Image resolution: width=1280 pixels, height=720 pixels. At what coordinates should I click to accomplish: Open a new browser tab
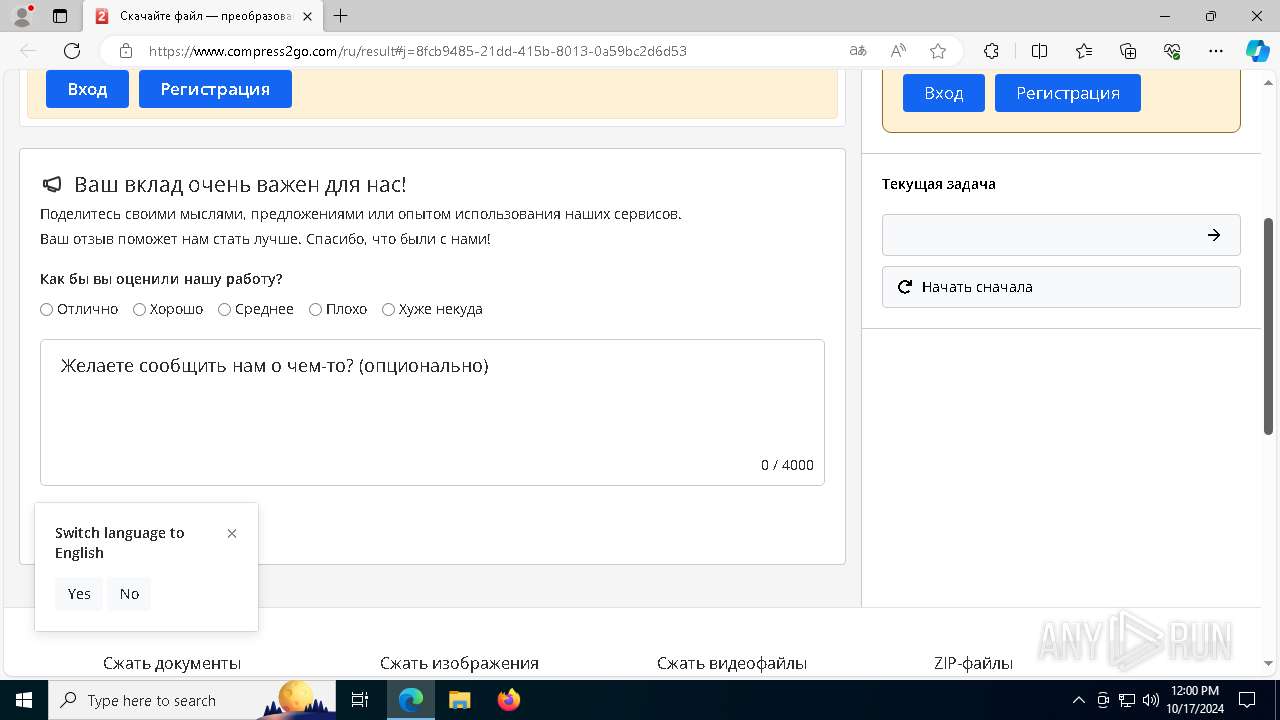point(341,16)
